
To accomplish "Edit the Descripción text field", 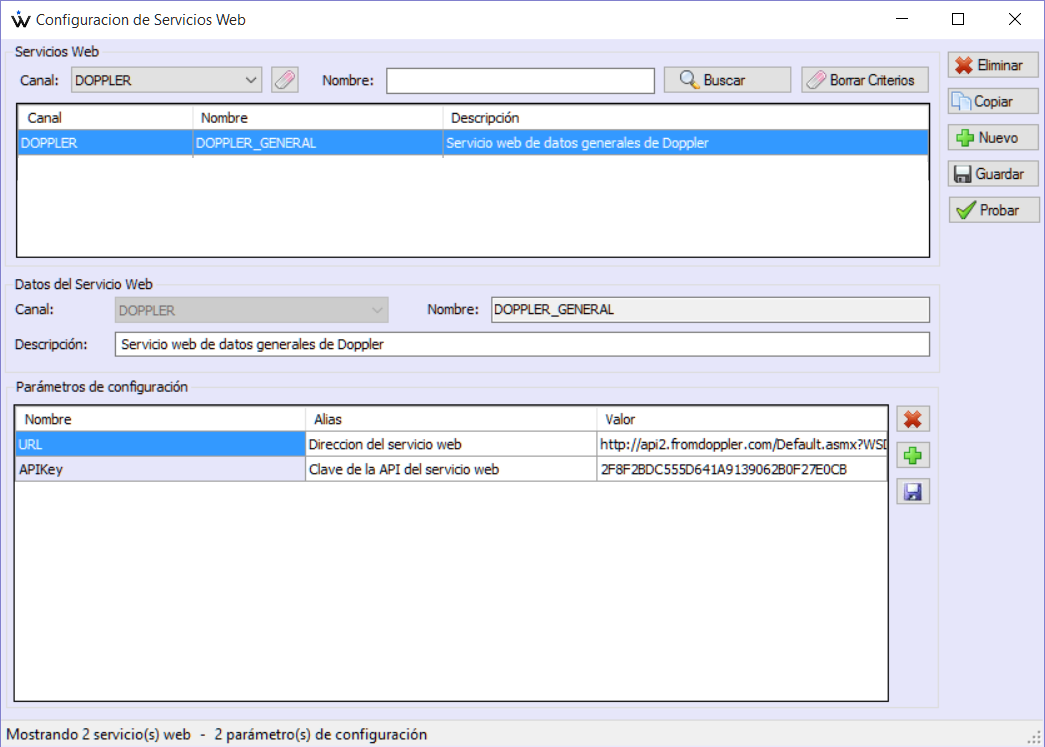I will click(x=522, y=345).
